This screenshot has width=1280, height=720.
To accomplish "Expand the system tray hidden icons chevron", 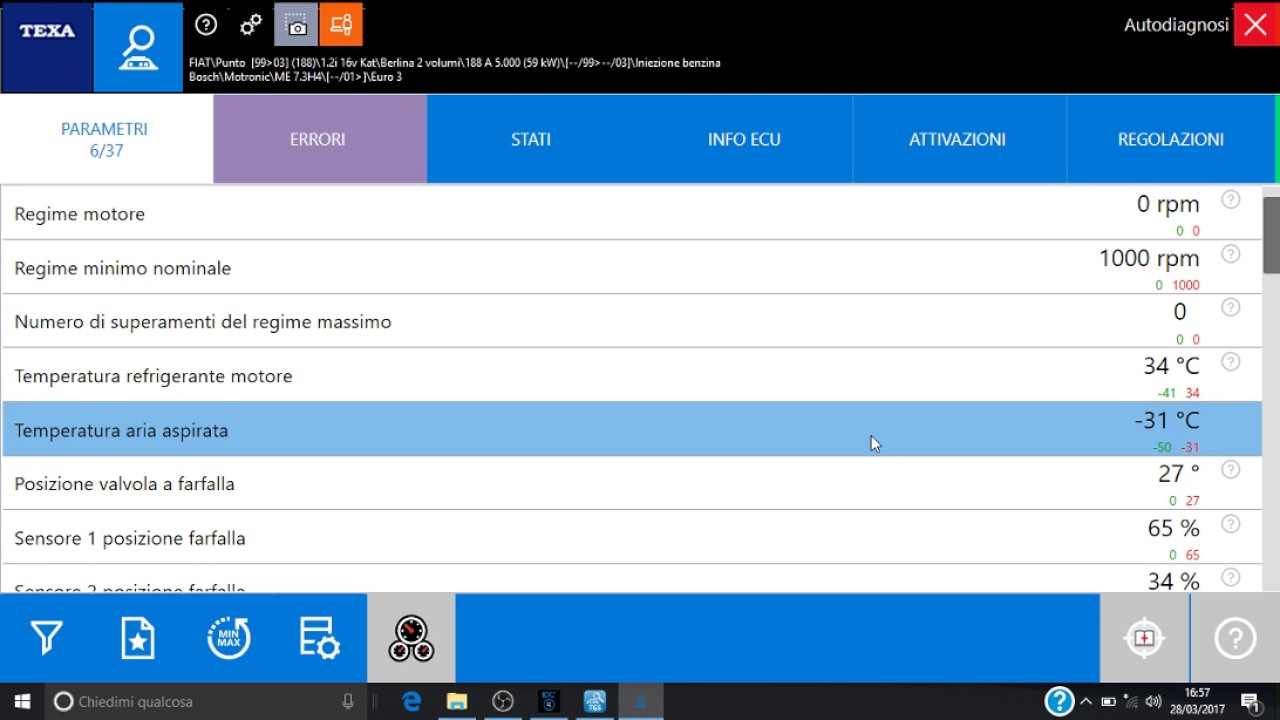I will pos(1086,702).
